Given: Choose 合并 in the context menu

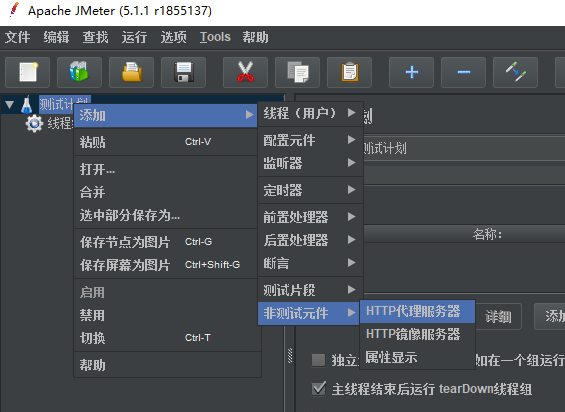Looking at the screenshot, I should click(x=165, y=192).
